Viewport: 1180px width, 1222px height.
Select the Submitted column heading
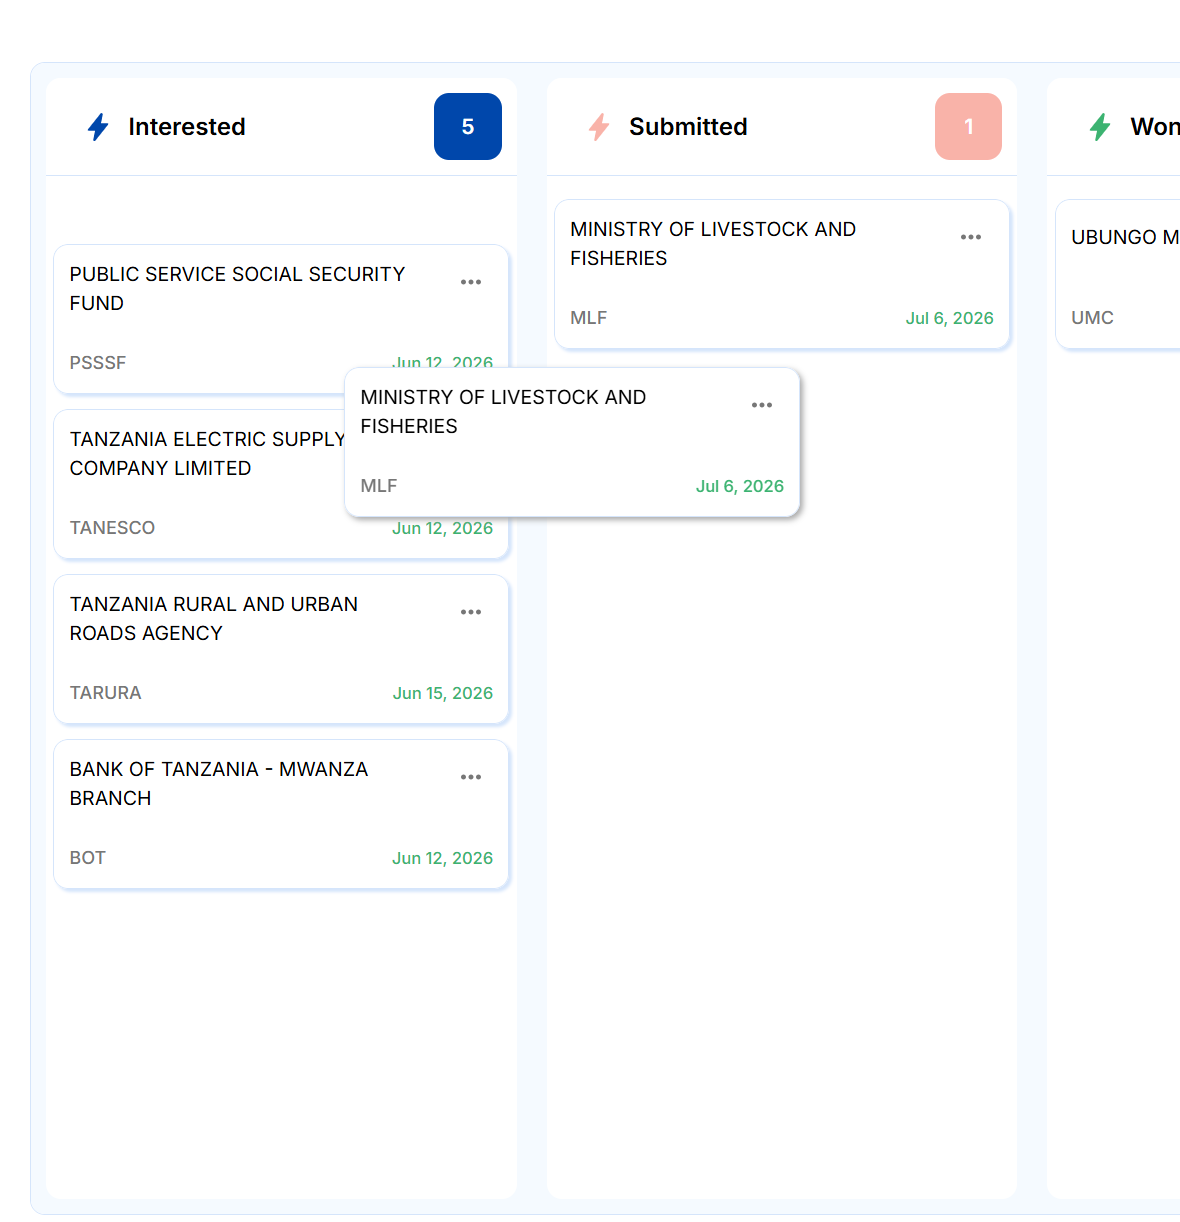688,127
